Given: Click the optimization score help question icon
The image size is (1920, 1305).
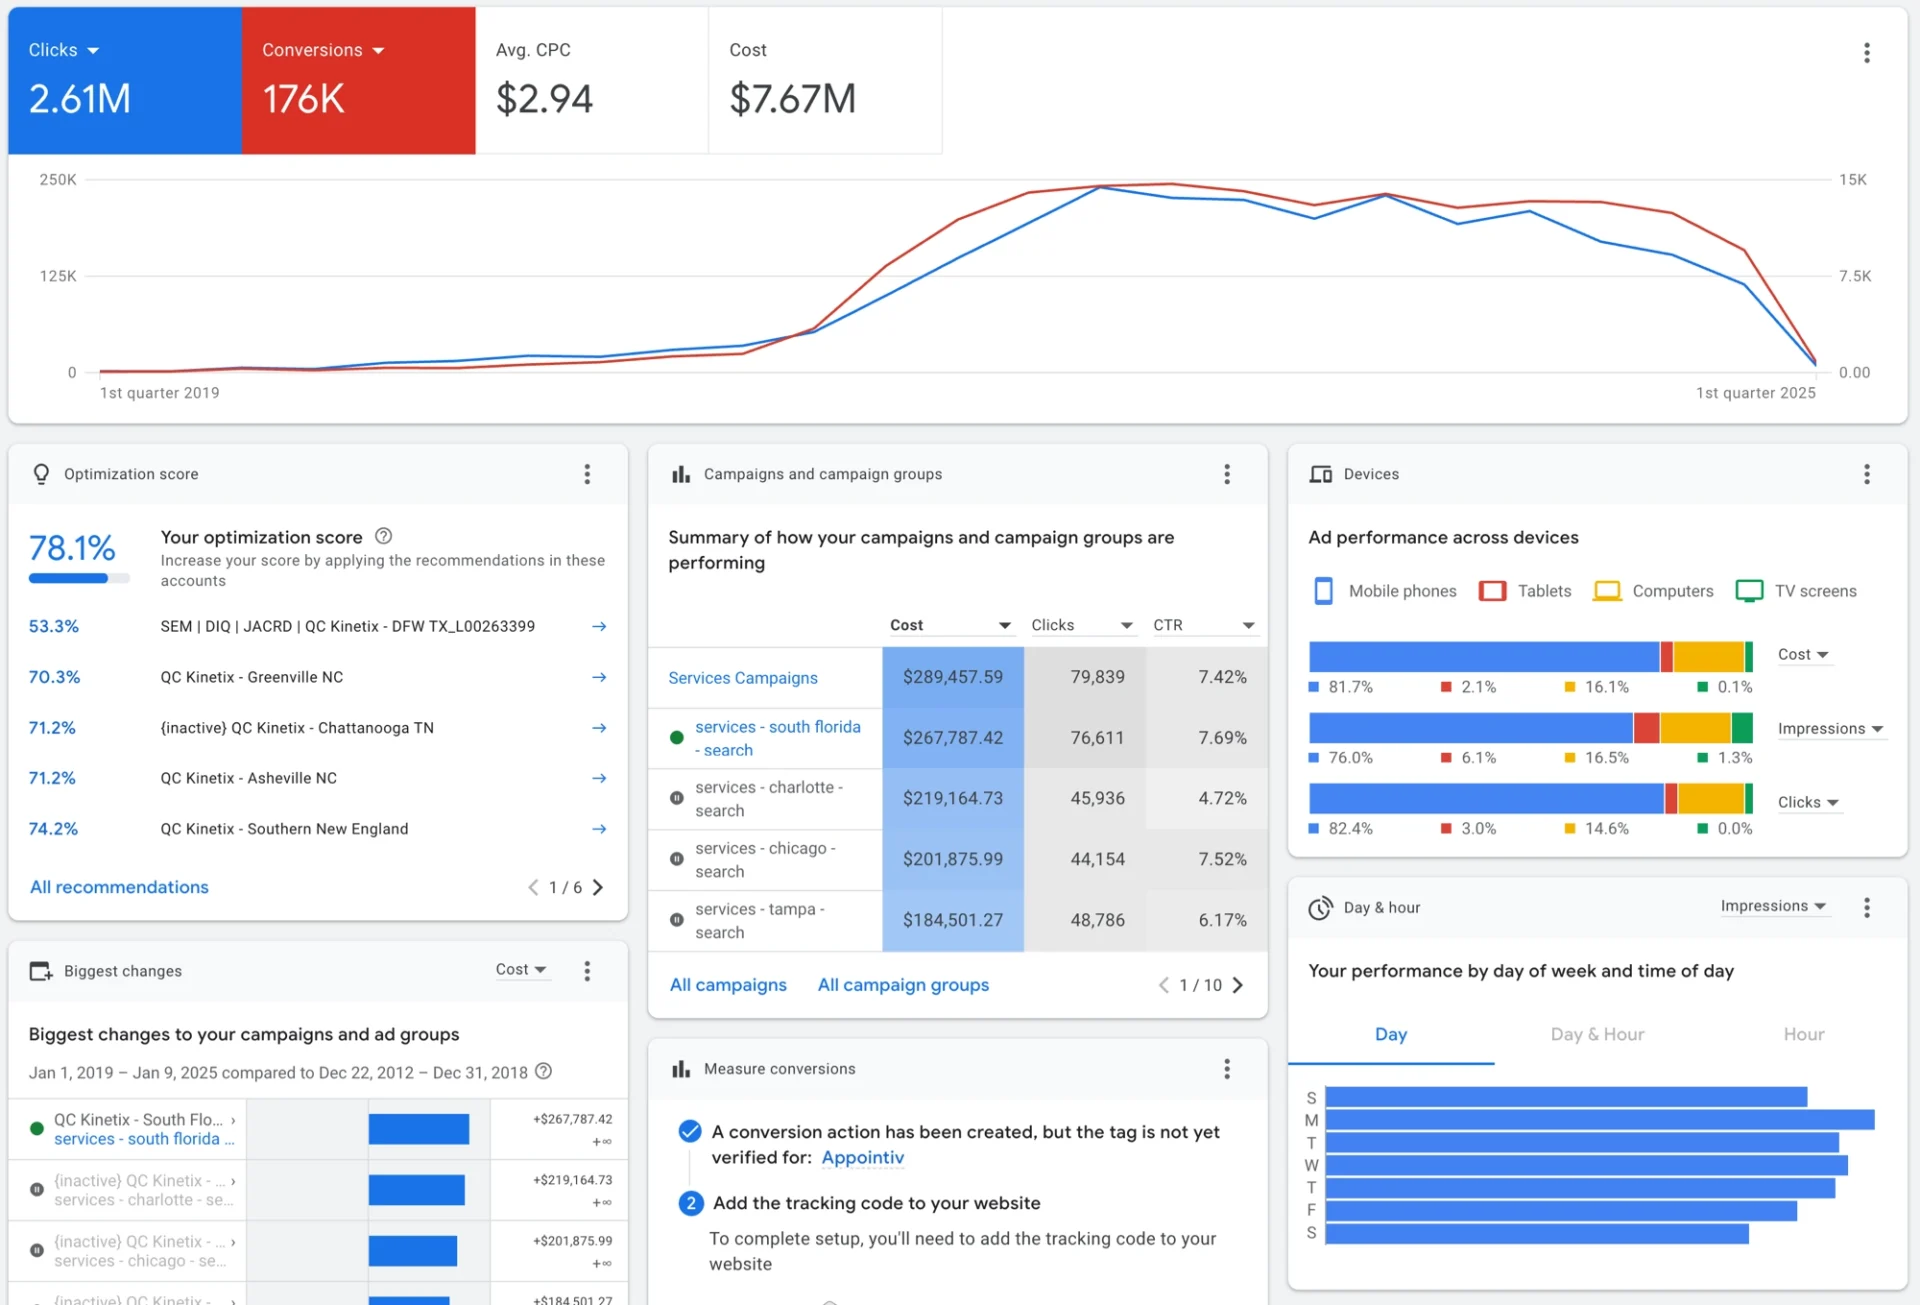Looking at the screenshot, I should (x=383, y=536).
